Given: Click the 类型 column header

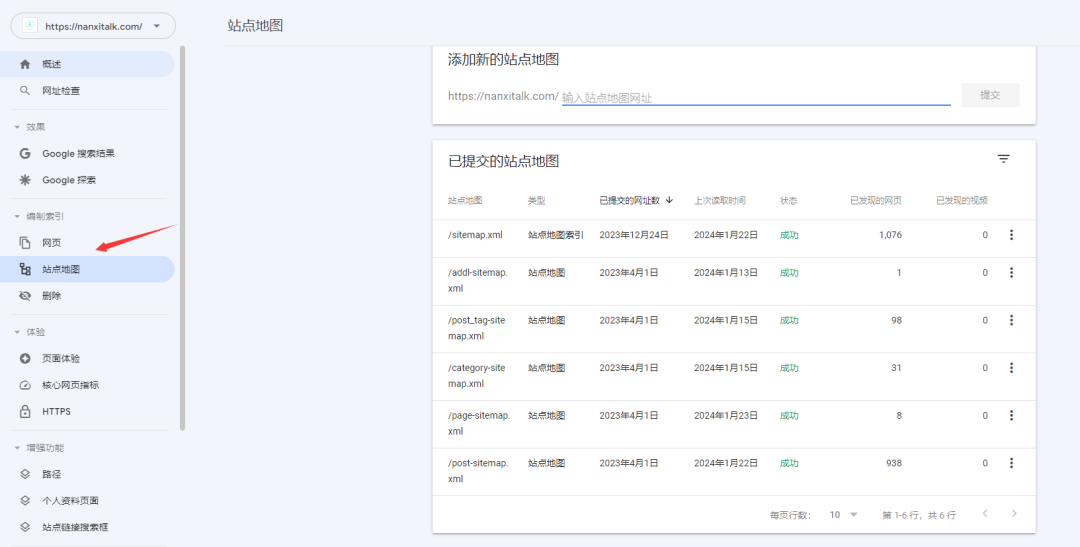Looking at the screenshot, I should tap(537, 200).
